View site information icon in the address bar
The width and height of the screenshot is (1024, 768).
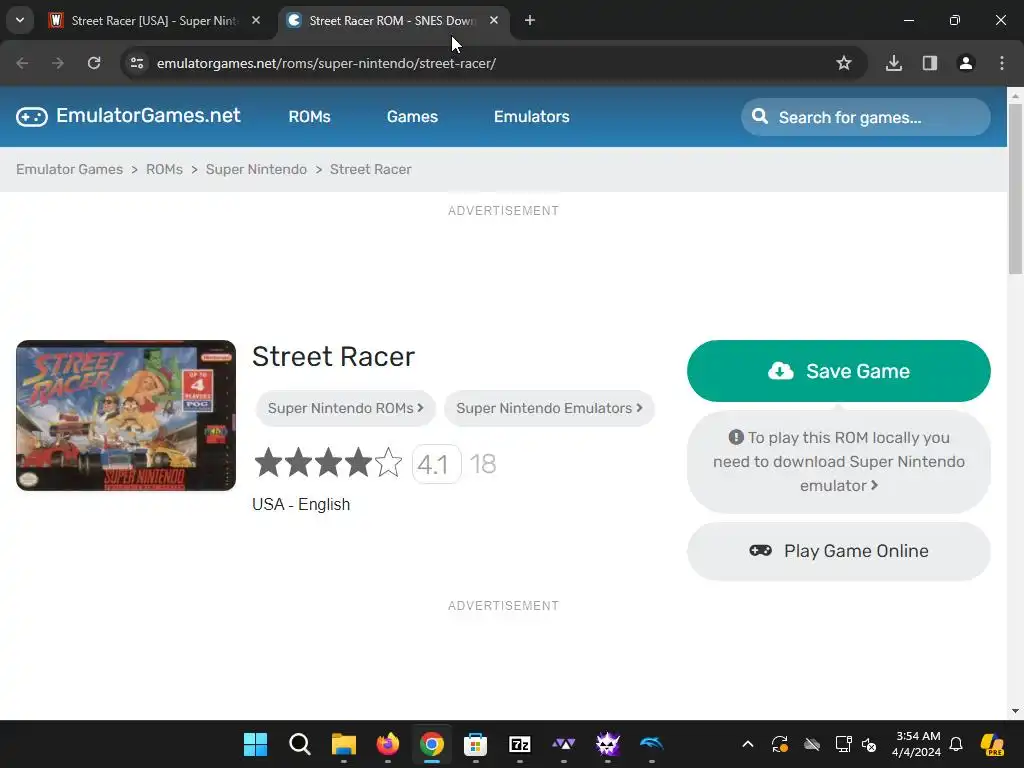pyautogui.click(x=137, y=63)
